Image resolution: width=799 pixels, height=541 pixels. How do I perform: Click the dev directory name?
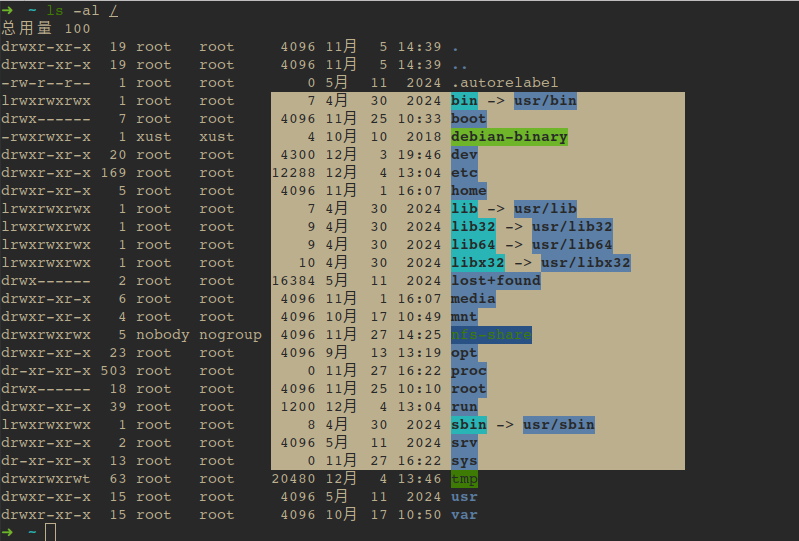[464, 154]
